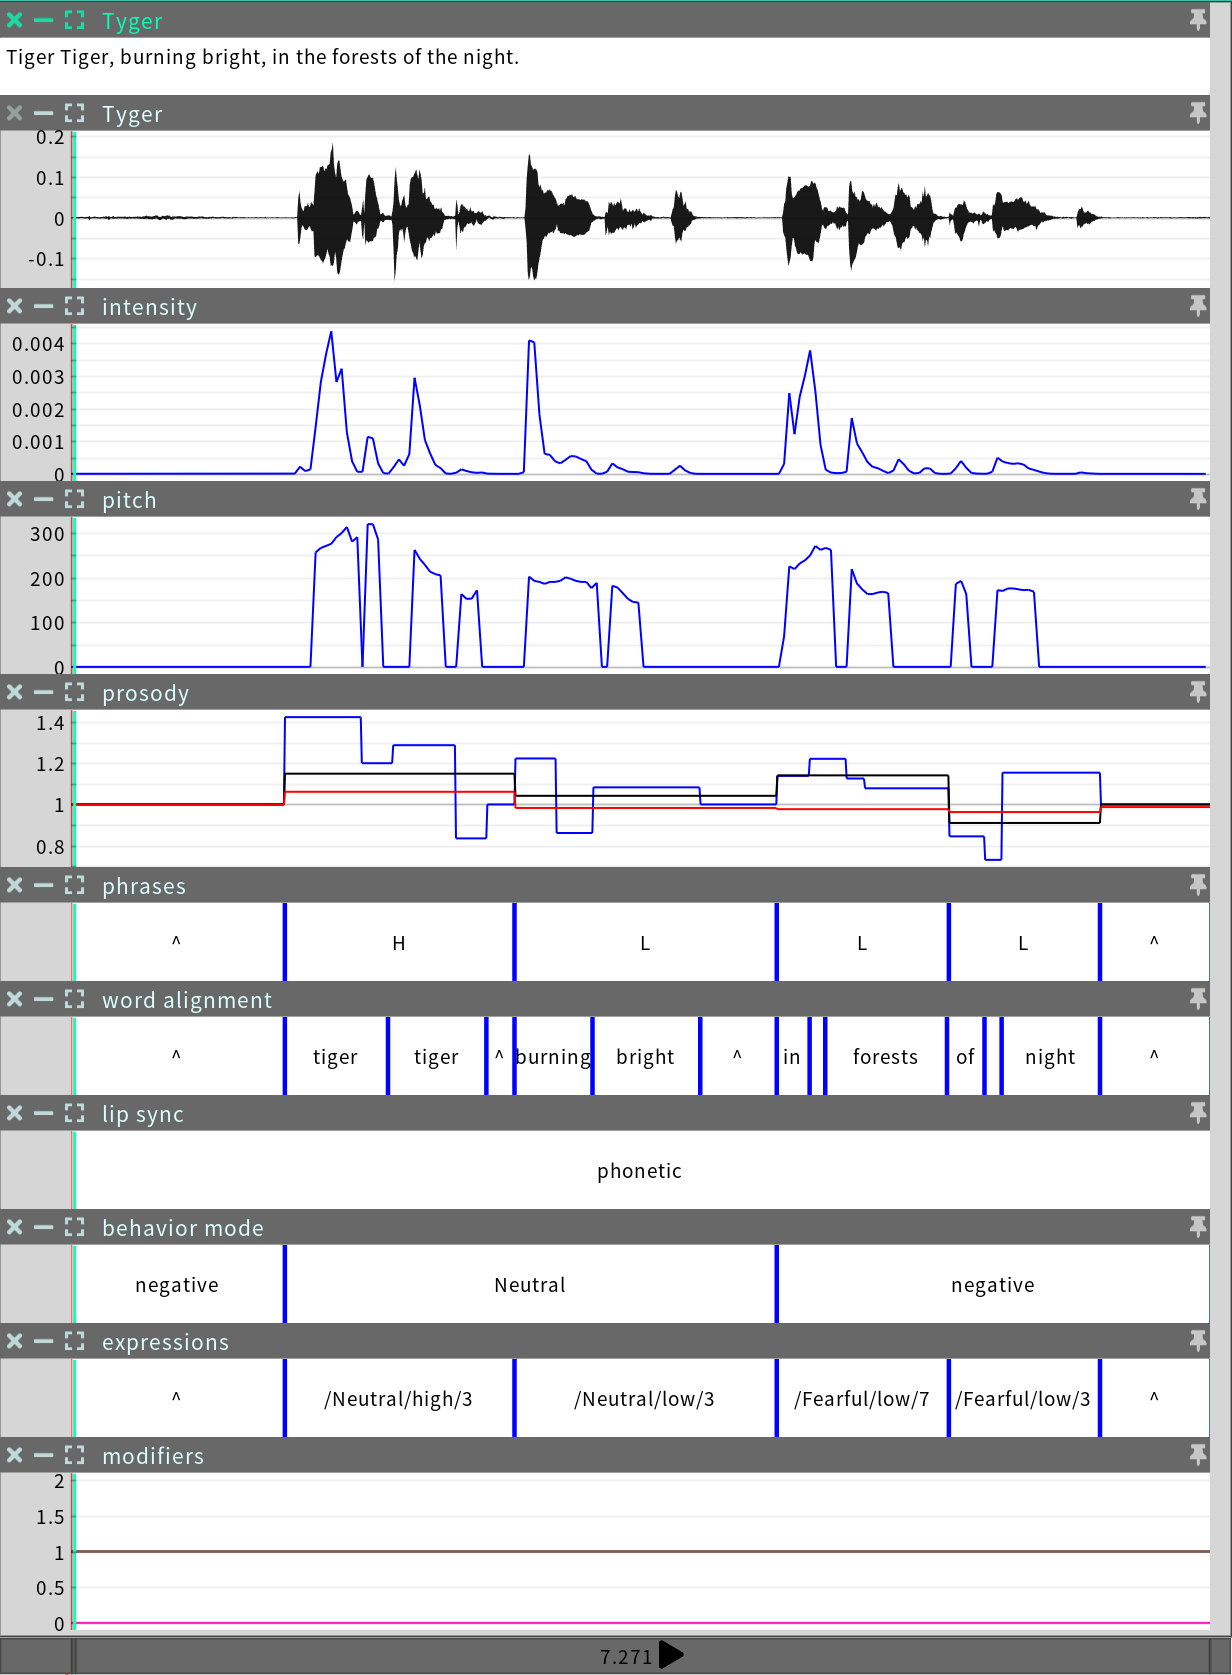
Task: Maximize the waveform Tyger panel
Action: [x=75, y=113]
